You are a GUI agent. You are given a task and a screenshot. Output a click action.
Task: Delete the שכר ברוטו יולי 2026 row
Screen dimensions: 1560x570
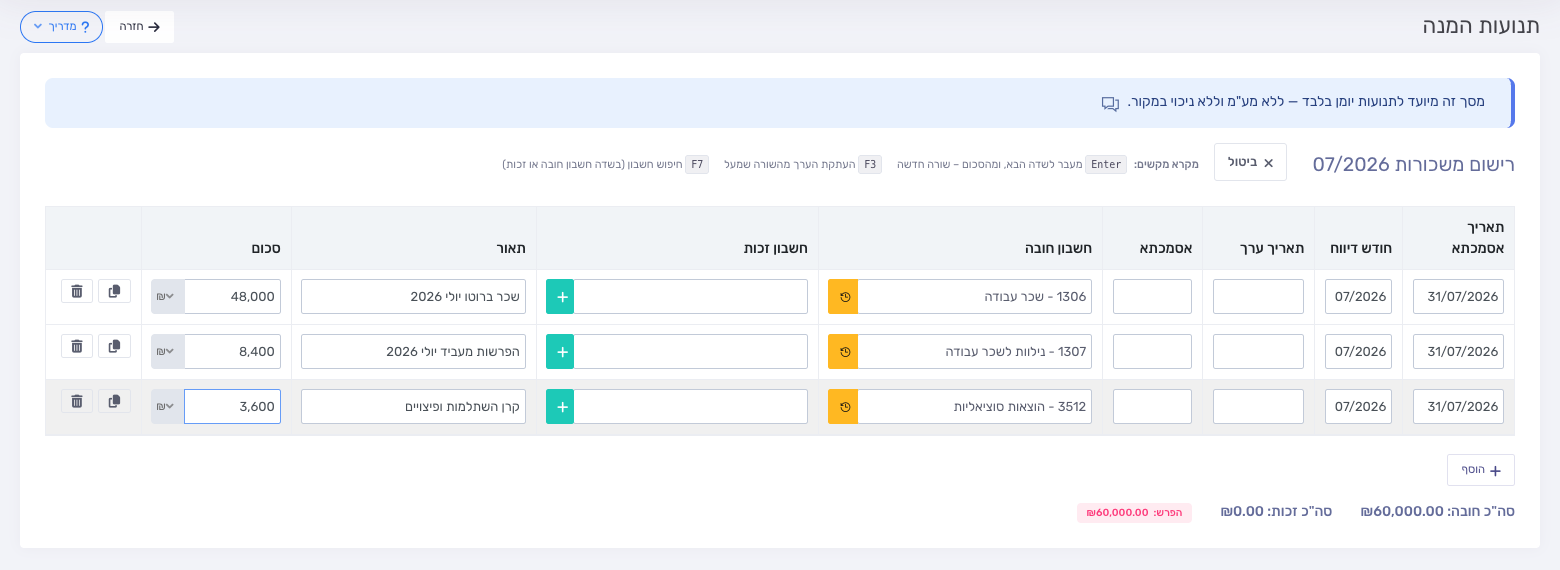pyautogui.click(x=77, y=291)
